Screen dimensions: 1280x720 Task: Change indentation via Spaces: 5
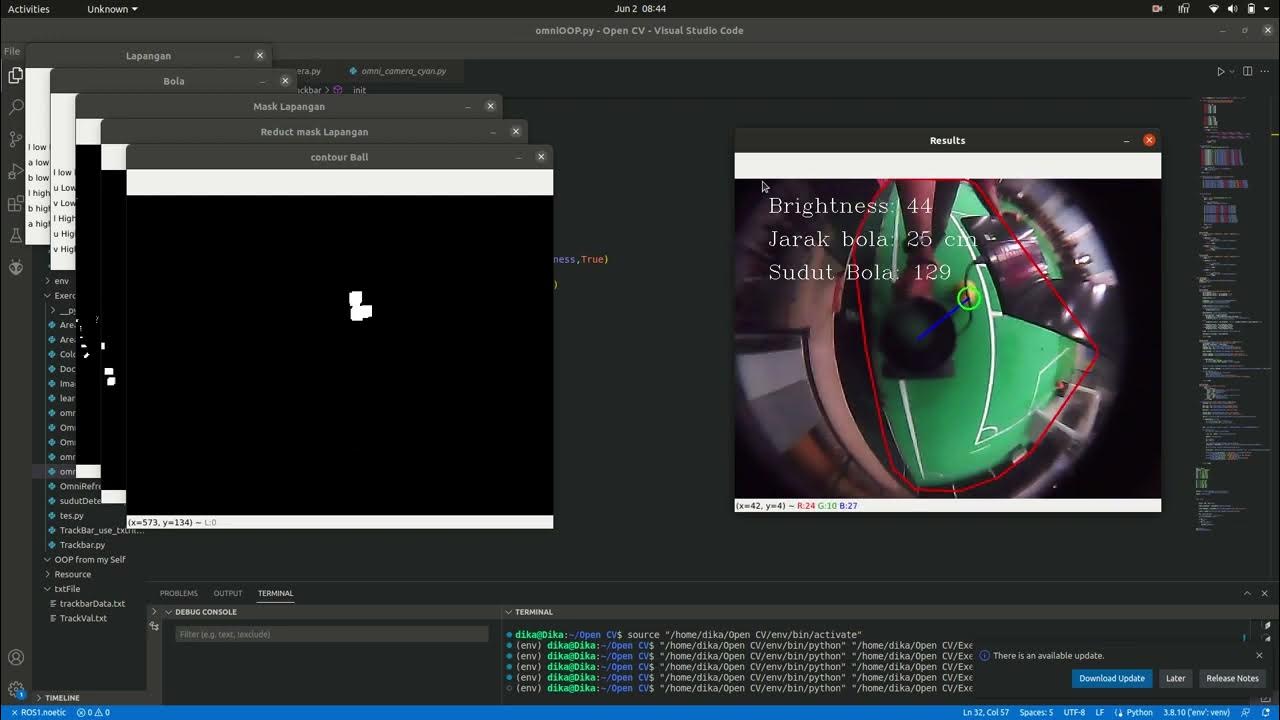(x=1036, y=713)
